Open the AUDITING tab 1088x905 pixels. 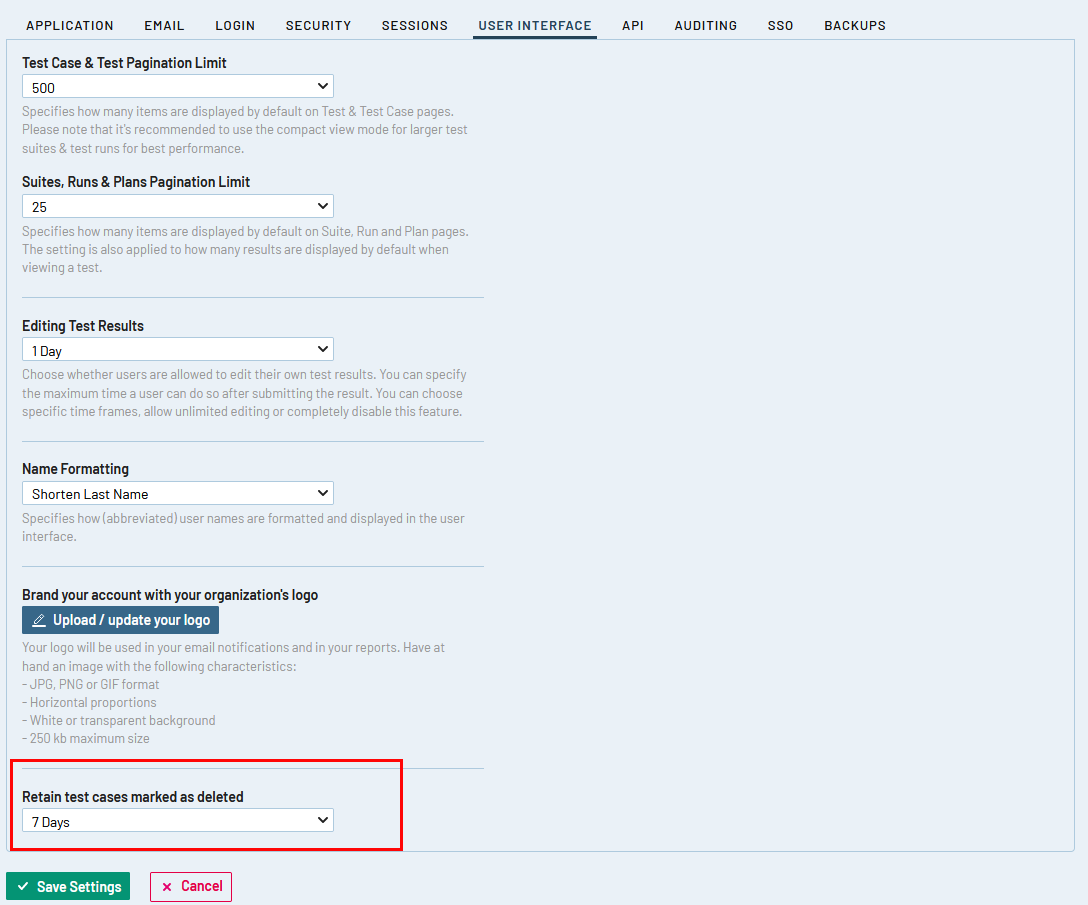[705, 25]
